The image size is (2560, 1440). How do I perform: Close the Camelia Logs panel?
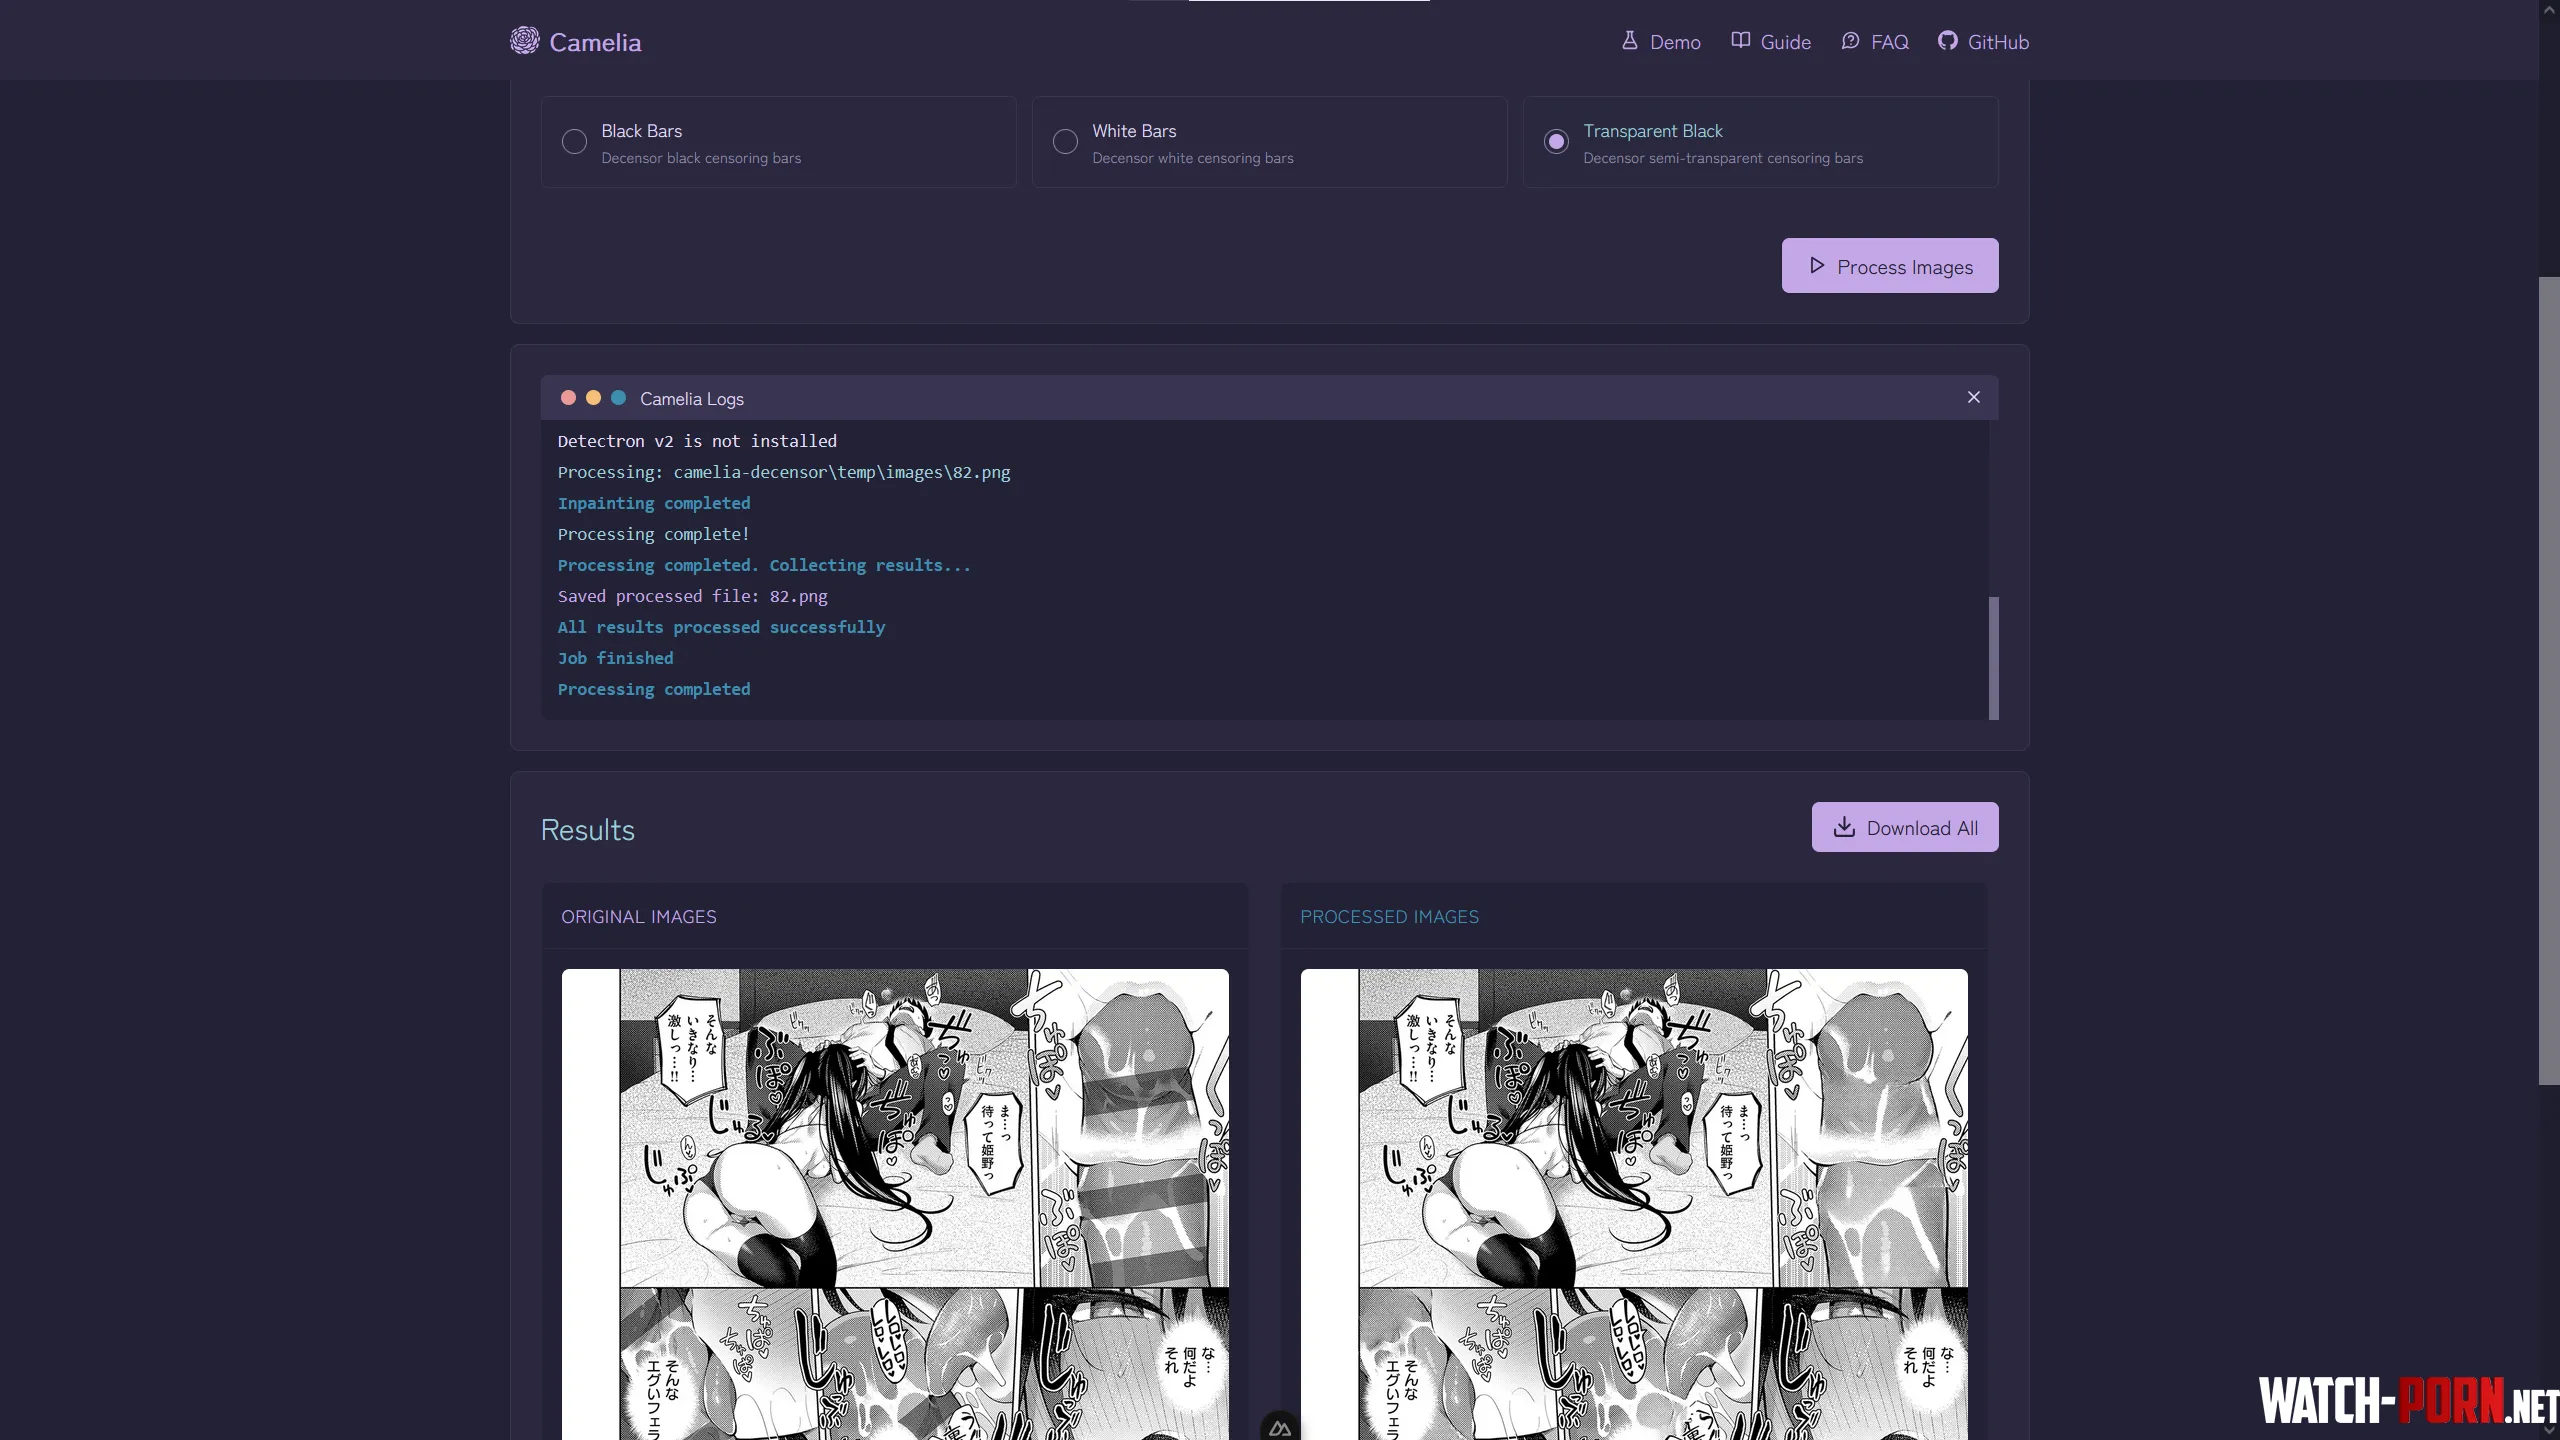point(1973,398)
